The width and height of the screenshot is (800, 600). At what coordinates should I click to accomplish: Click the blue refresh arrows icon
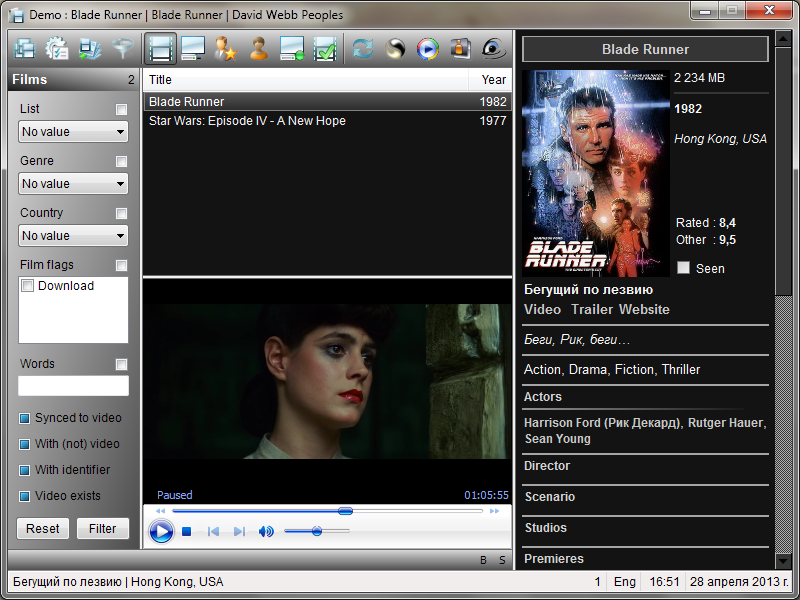(363, 49)
